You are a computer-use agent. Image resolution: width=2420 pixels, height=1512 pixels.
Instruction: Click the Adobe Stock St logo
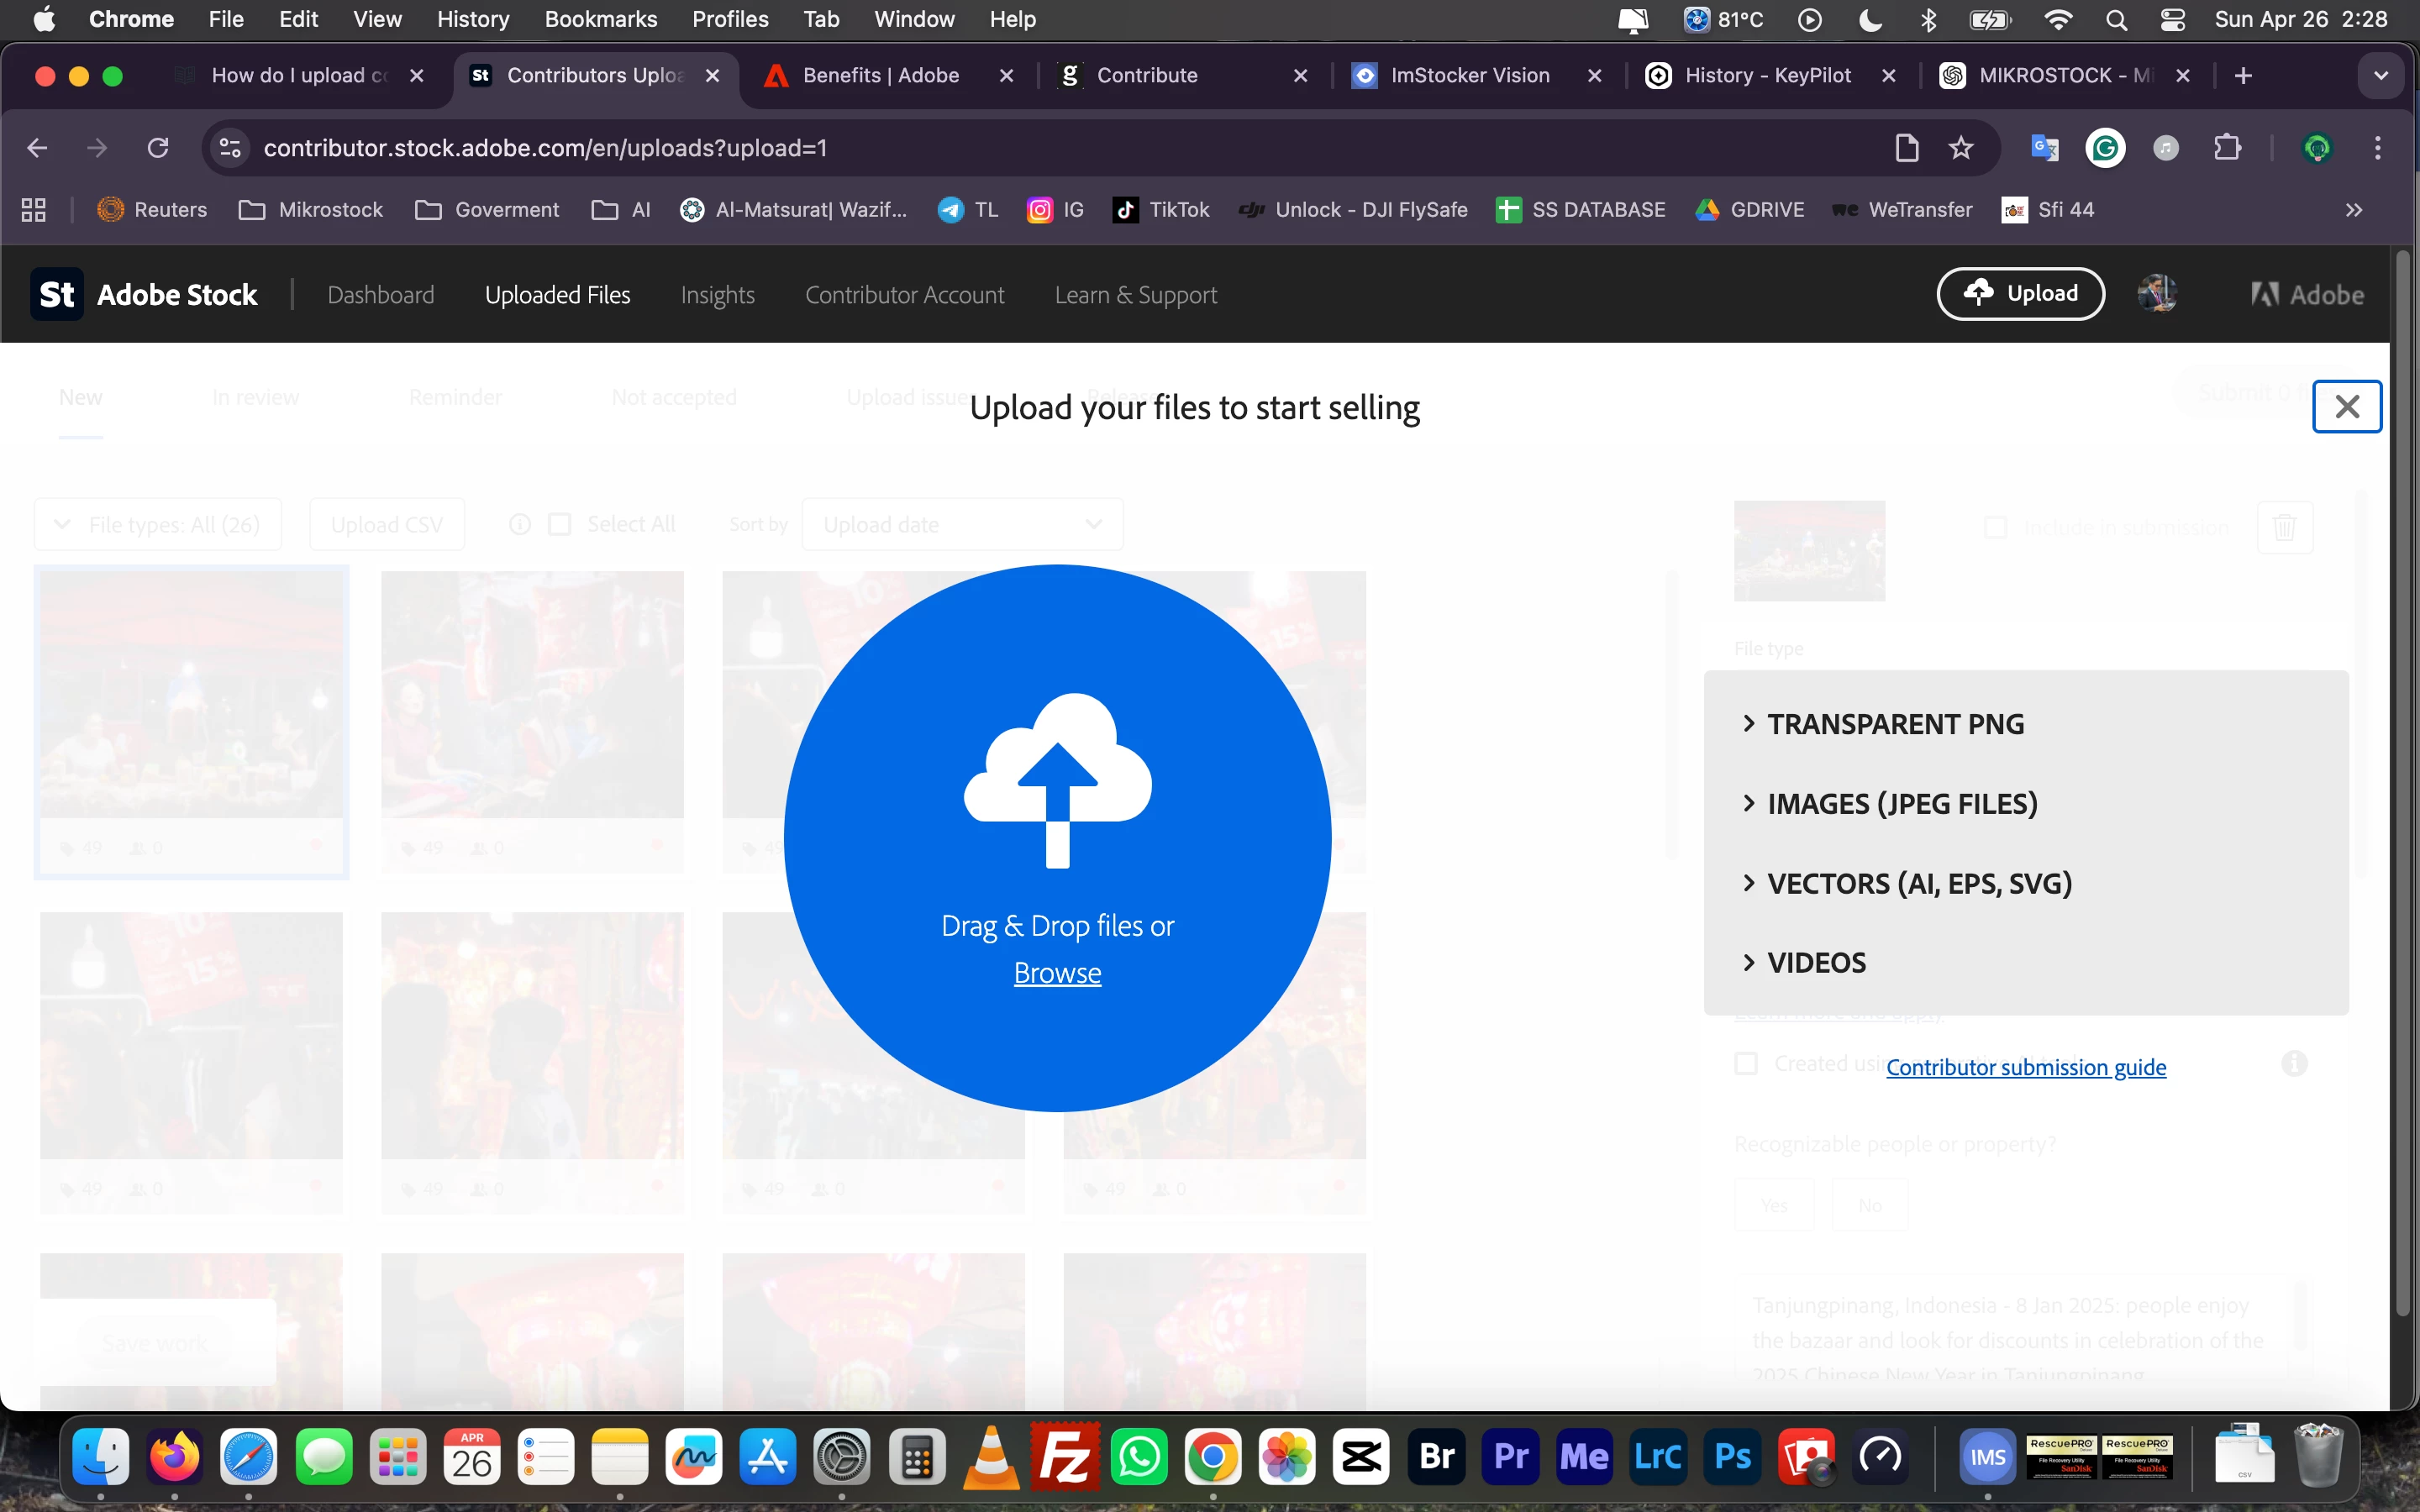click(57, 294)
